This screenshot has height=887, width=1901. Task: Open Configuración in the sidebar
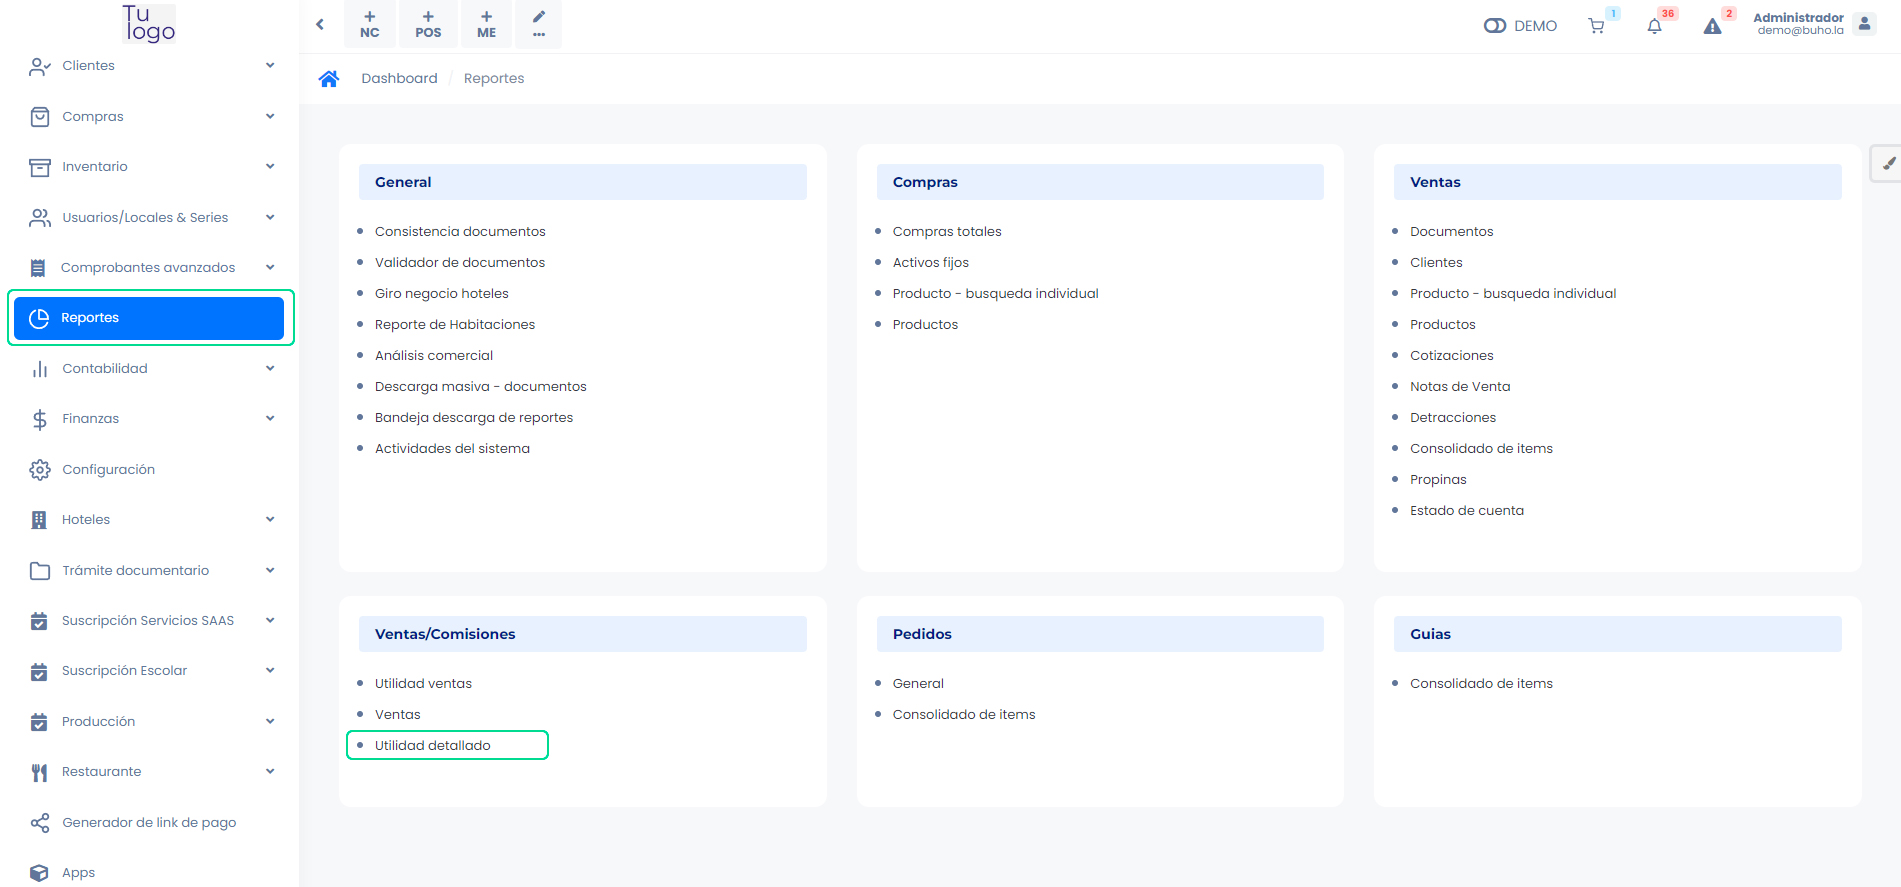click(108, 470)
